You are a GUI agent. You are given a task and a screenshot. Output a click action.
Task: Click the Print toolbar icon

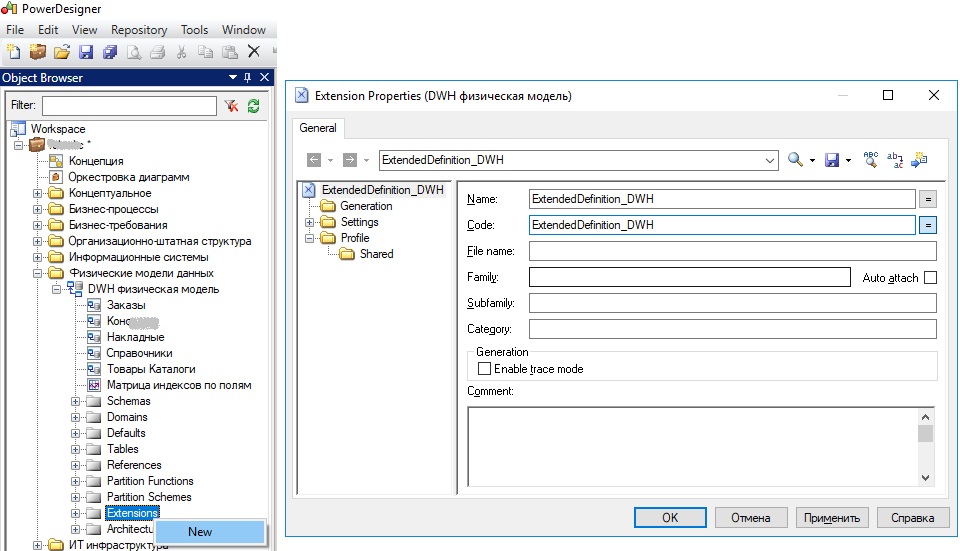click(157, 52)
